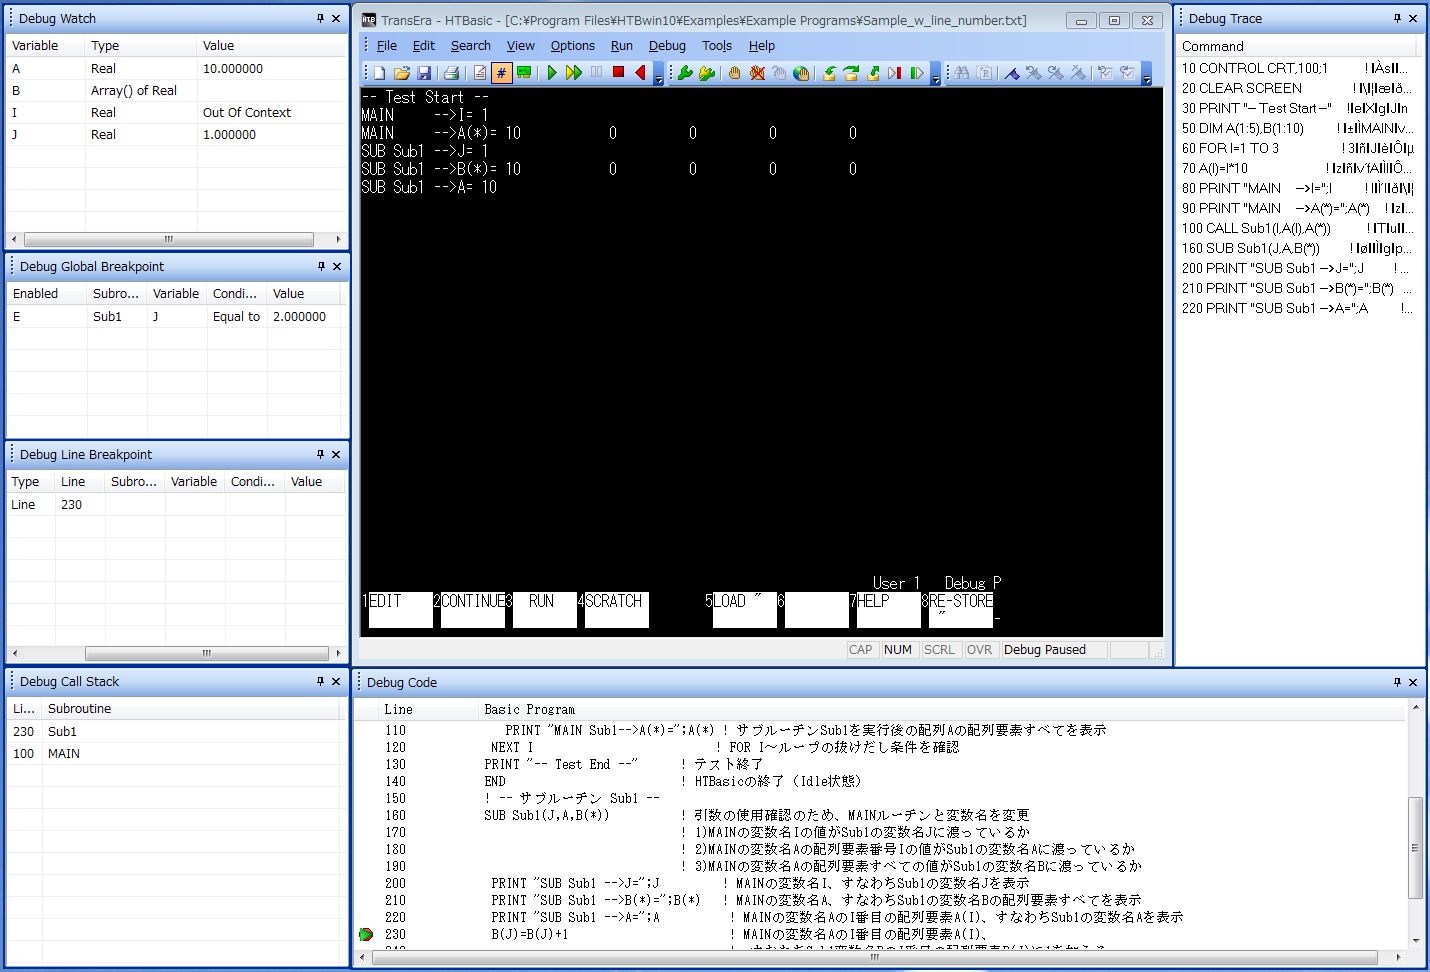Open the Run menu
The height and width of the screenshot is (972, 1430).
pos(622,45)
